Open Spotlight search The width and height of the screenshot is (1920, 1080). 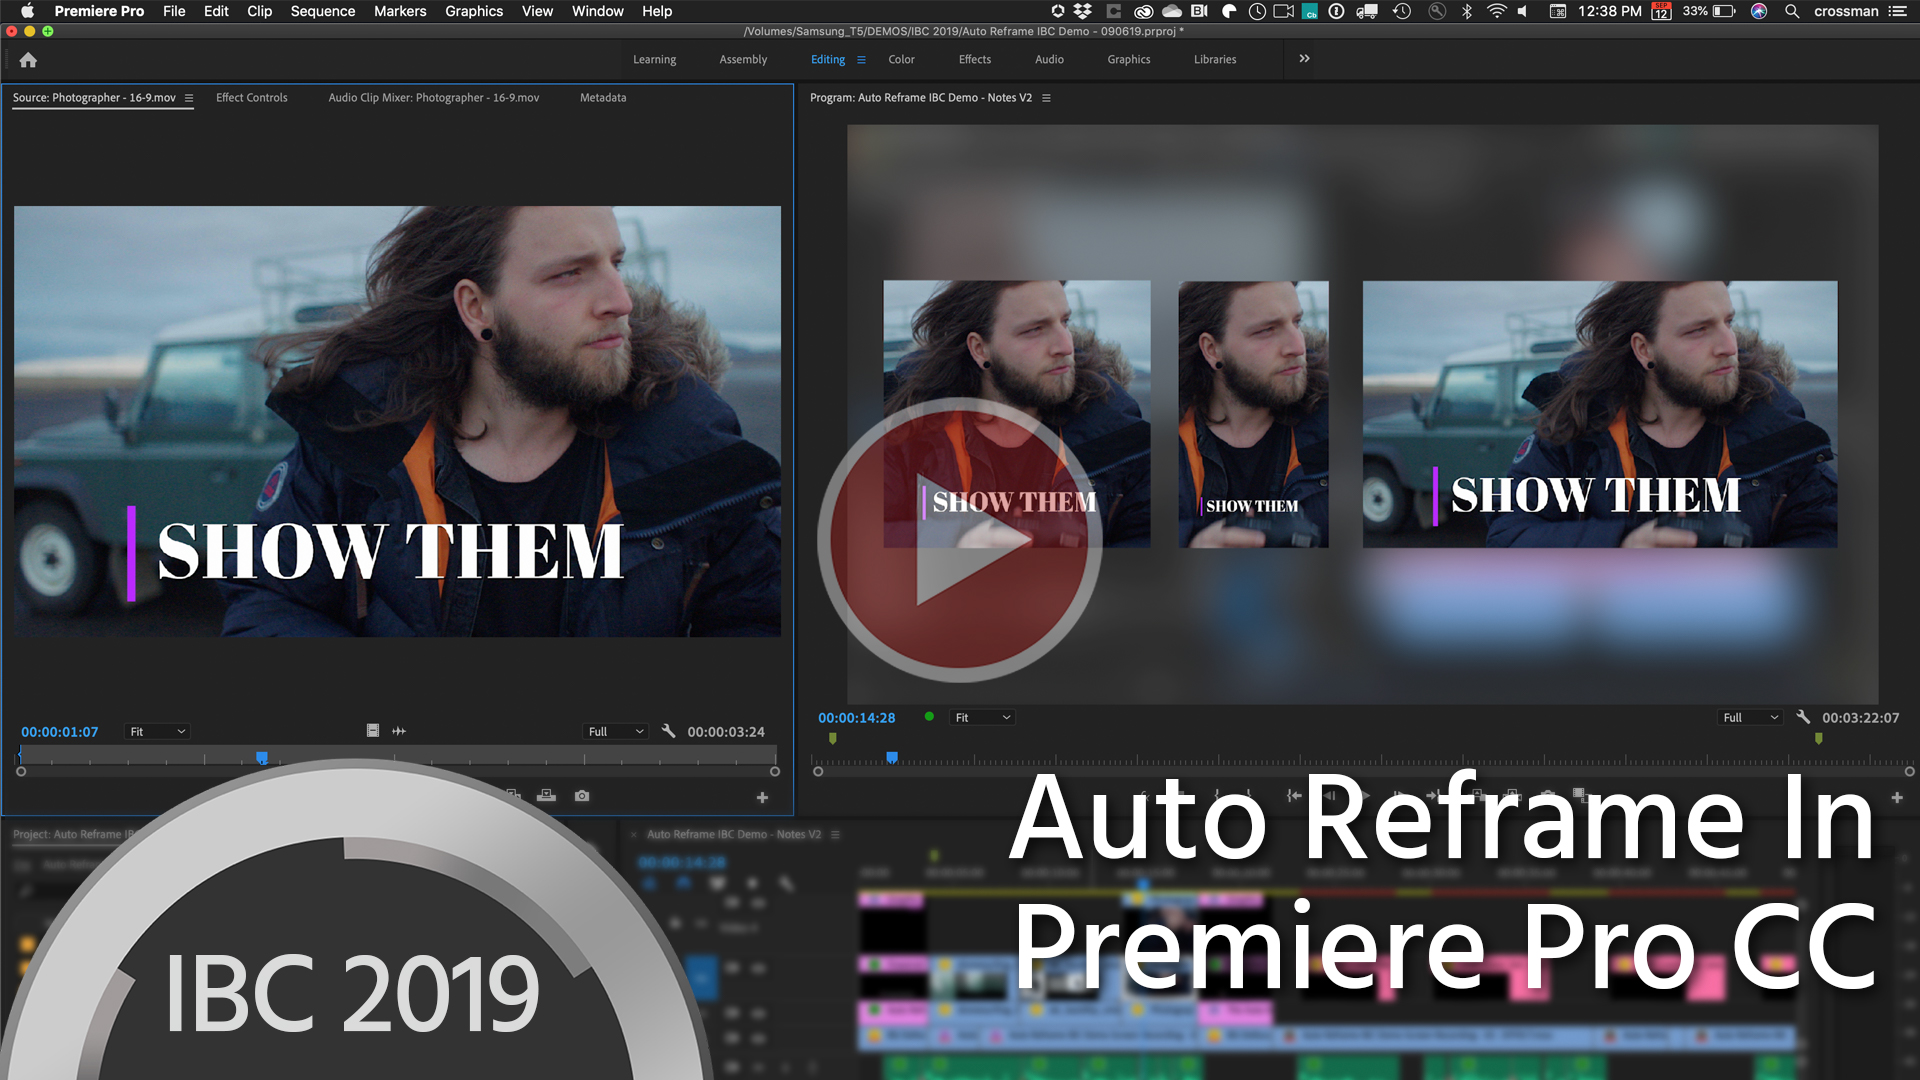pyautogui.click(x=1792, y=11)
